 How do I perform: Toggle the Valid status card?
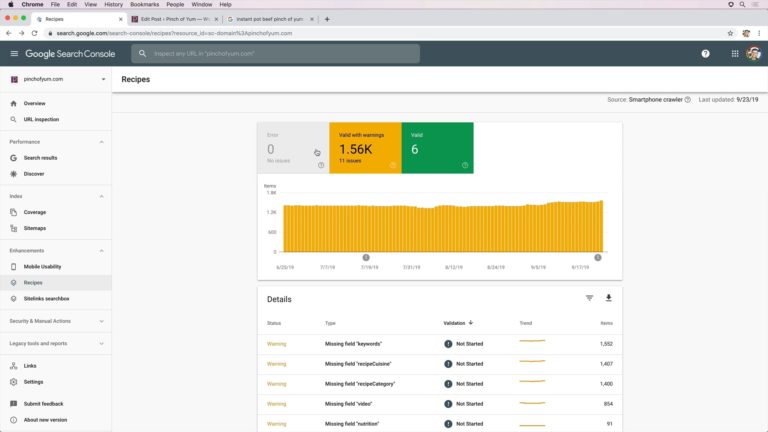(x=437, y=148)
